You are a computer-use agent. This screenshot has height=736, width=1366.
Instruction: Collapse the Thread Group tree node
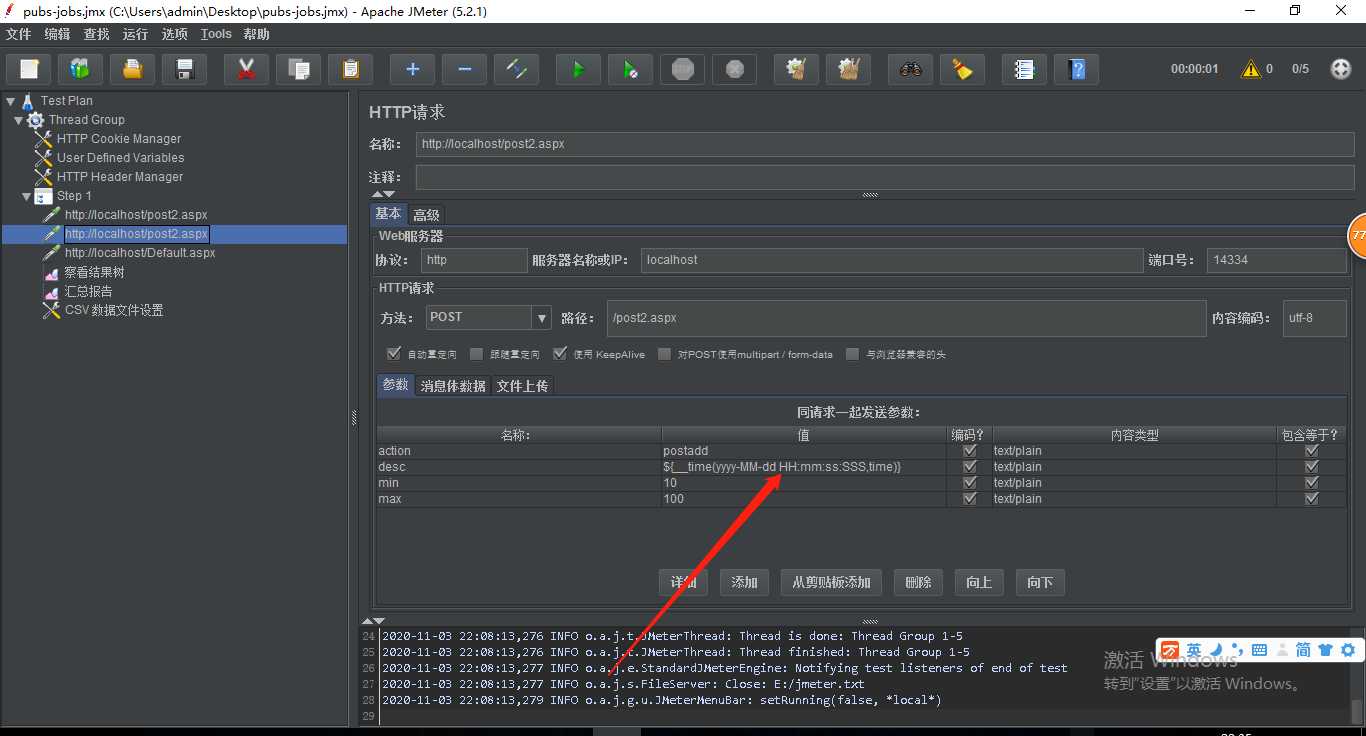click(x=19, y=120)
